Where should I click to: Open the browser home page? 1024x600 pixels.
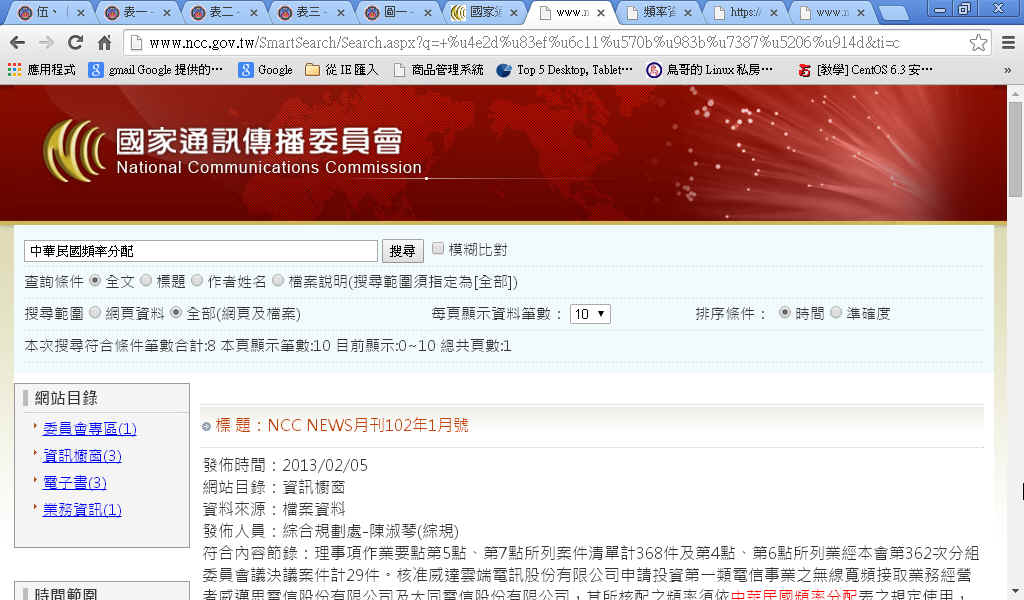(x=104, y=43)
